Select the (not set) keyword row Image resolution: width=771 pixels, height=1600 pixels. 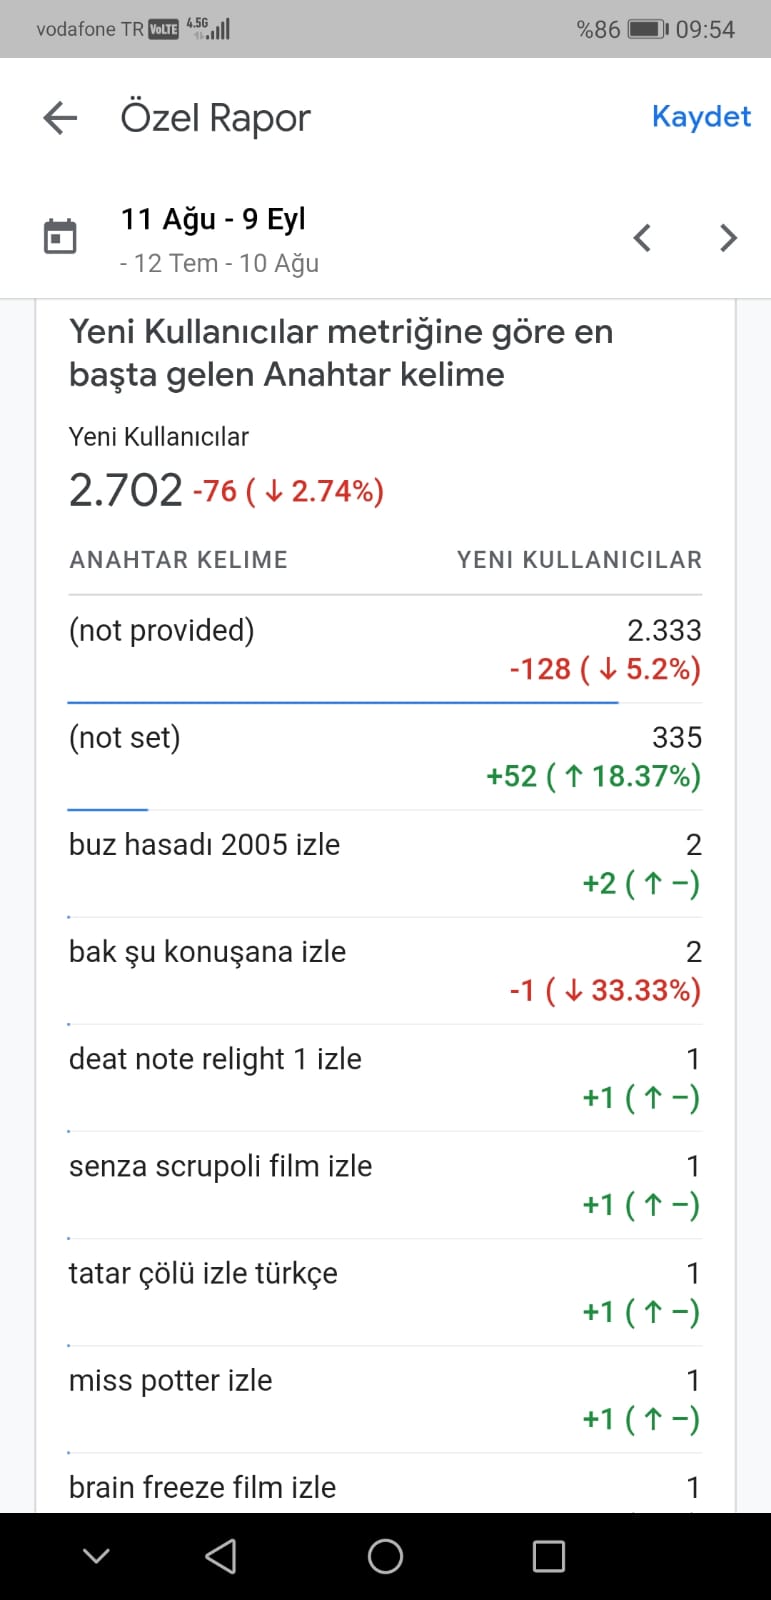tap(385, 757)
